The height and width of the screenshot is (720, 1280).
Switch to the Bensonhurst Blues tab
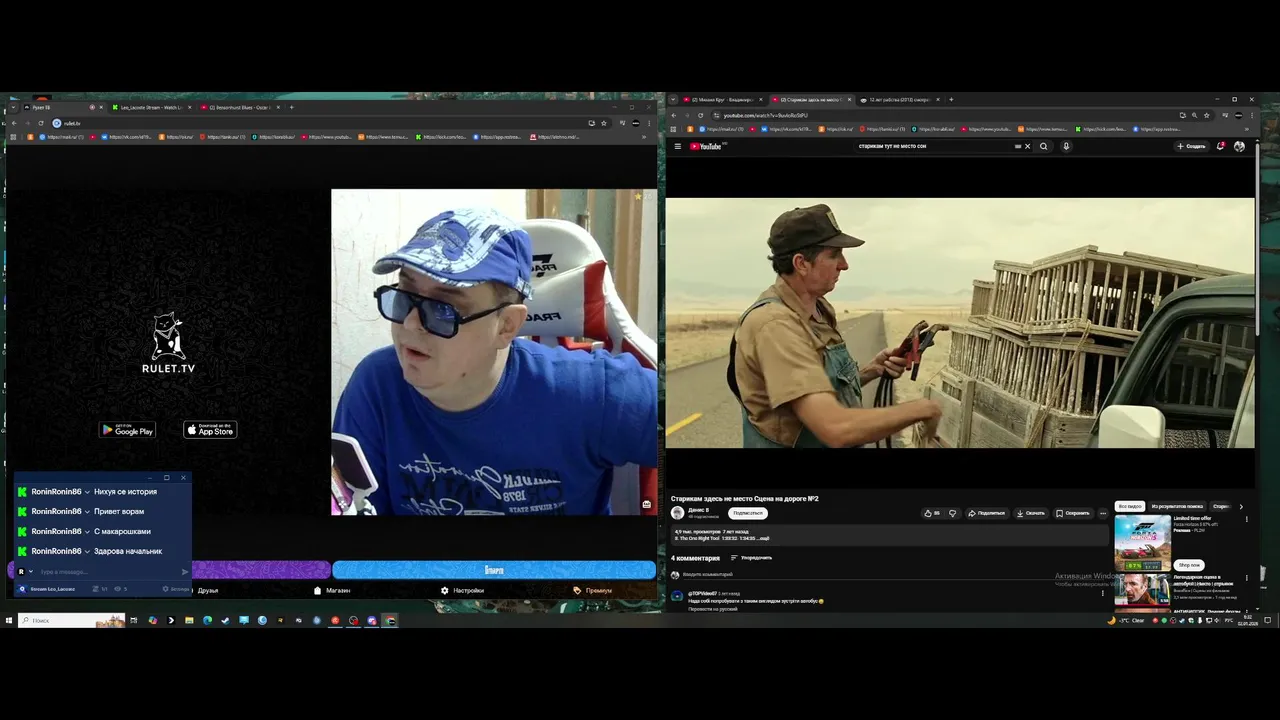[x=240, y=107]
